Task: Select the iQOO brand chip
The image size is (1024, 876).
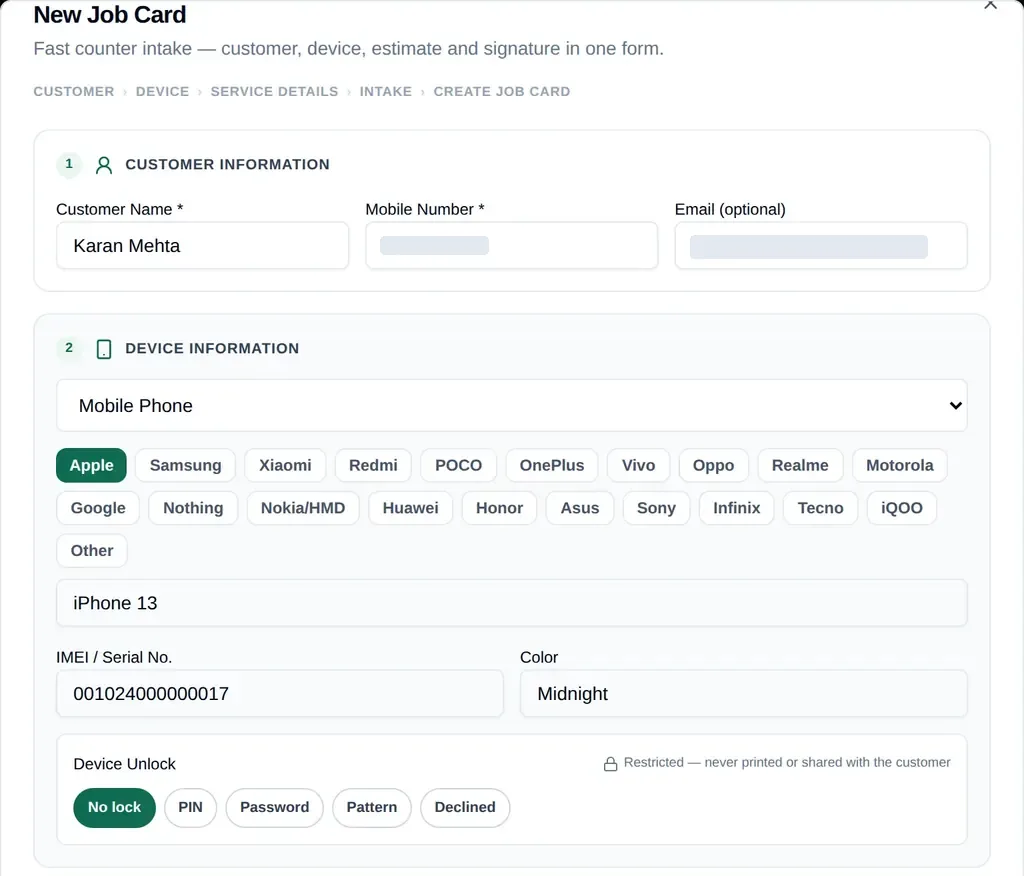Action: click(x=902, y=508)
